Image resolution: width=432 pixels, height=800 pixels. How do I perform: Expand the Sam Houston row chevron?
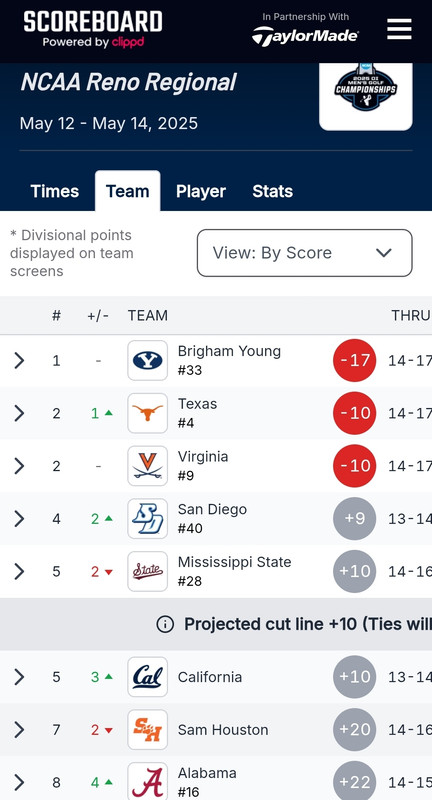coord(19,730)
